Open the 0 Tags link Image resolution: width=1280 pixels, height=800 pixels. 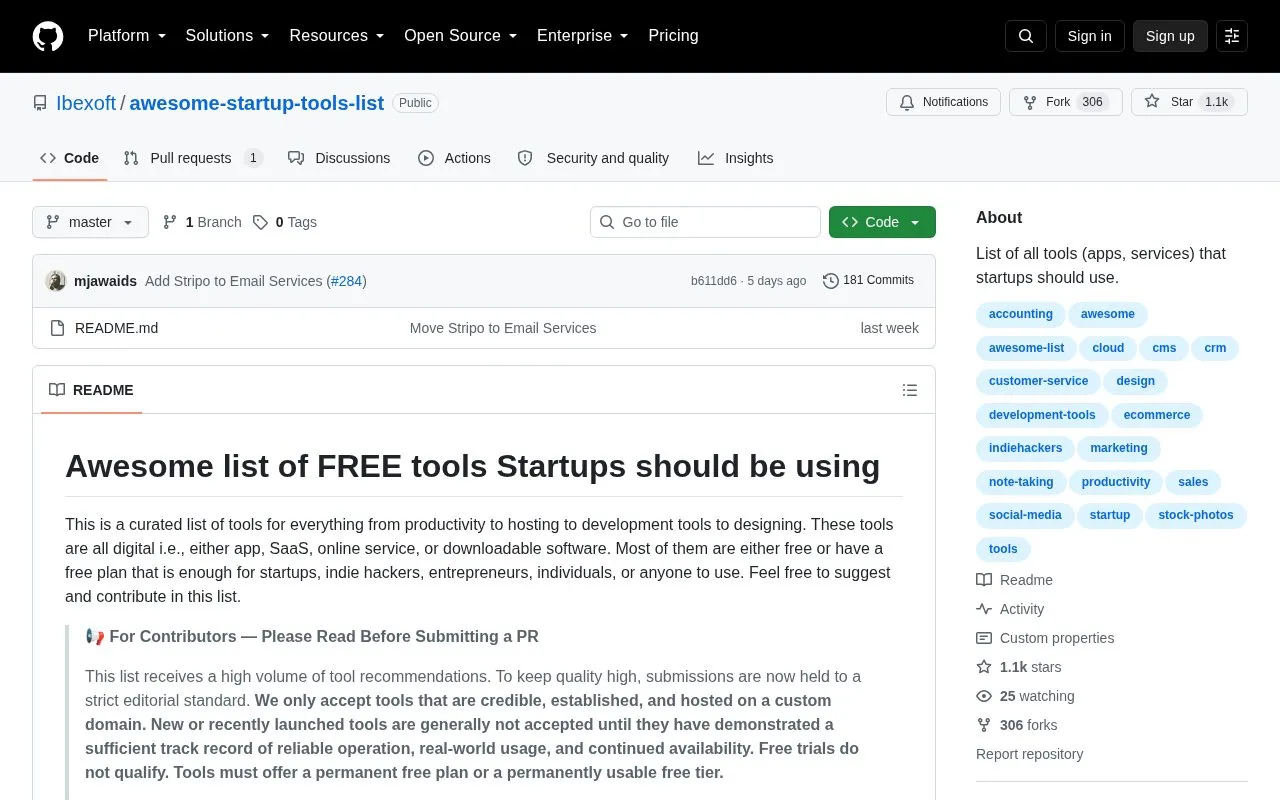tap(285, 222)
